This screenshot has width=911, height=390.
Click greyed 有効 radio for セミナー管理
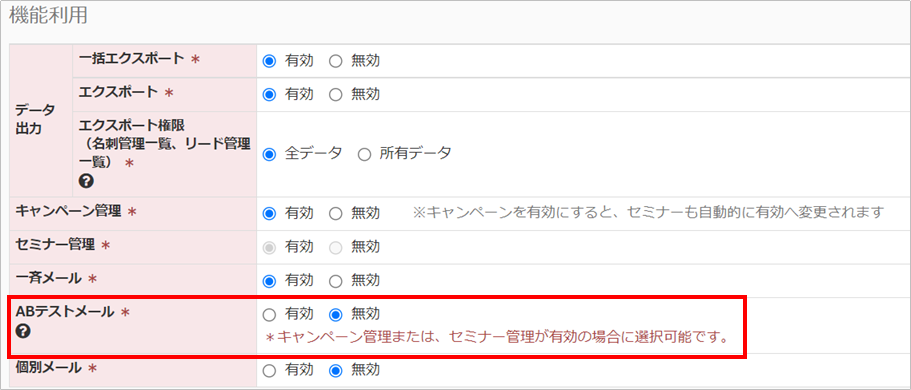click(x=269, y=248)
